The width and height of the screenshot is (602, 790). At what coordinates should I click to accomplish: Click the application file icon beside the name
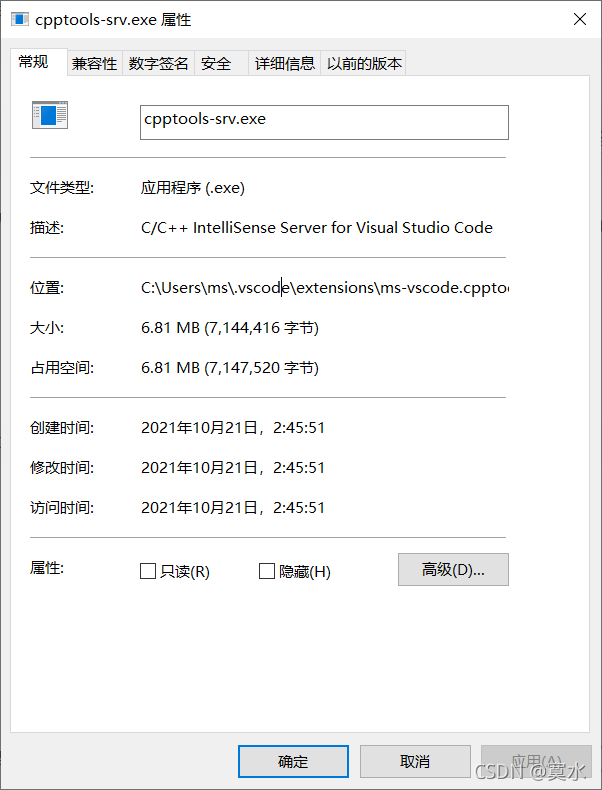50,115
